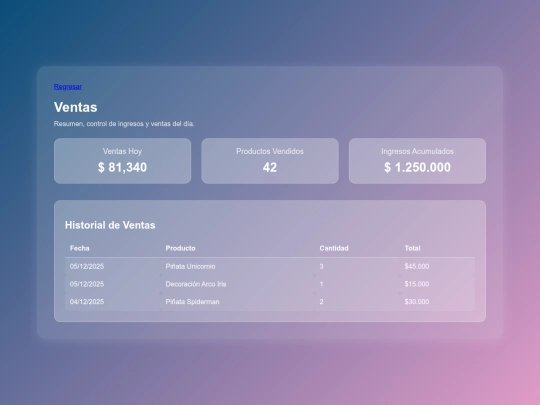
Task: Open the Ingresos Acumulados summary card
Action: coord(417,161)
